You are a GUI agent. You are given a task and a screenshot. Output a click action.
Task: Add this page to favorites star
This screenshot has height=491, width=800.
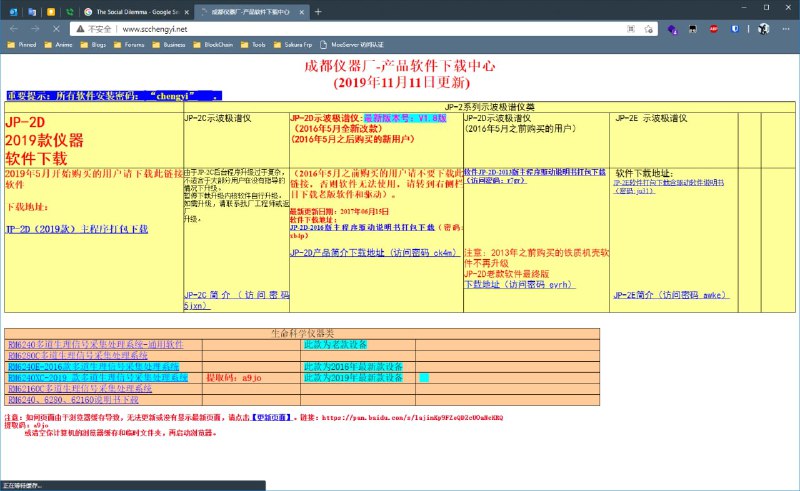click(648, 29)
